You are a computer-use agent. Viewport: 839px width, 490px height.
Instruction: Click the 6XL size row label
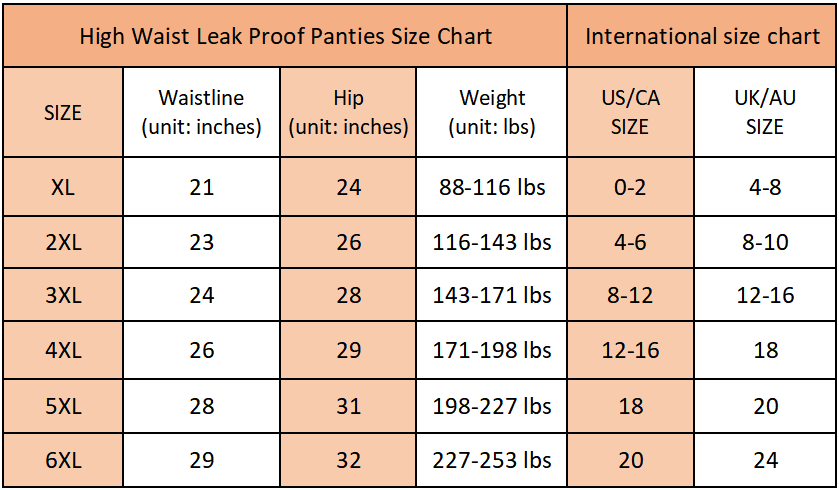click(x=62, y=460)
